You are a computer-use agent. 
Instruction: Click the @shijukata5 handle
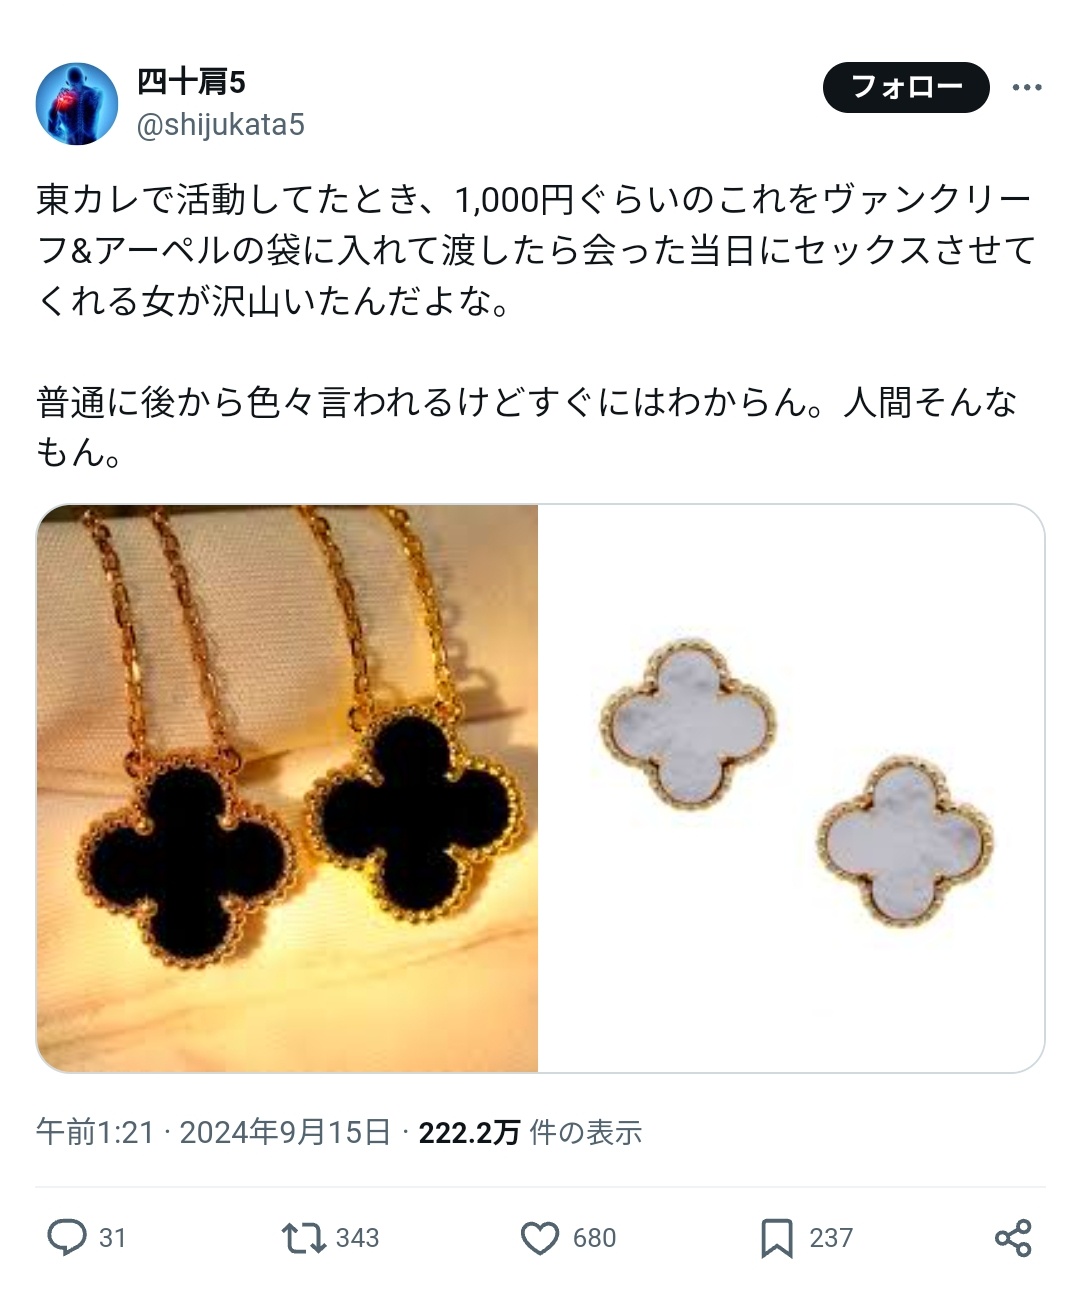[220, 125]
